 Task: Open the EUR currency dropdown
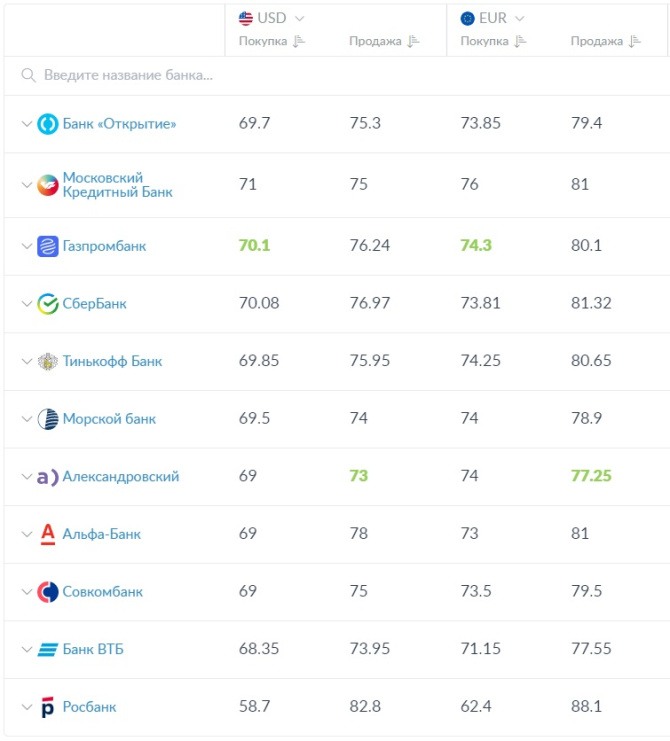pos(493,18)
